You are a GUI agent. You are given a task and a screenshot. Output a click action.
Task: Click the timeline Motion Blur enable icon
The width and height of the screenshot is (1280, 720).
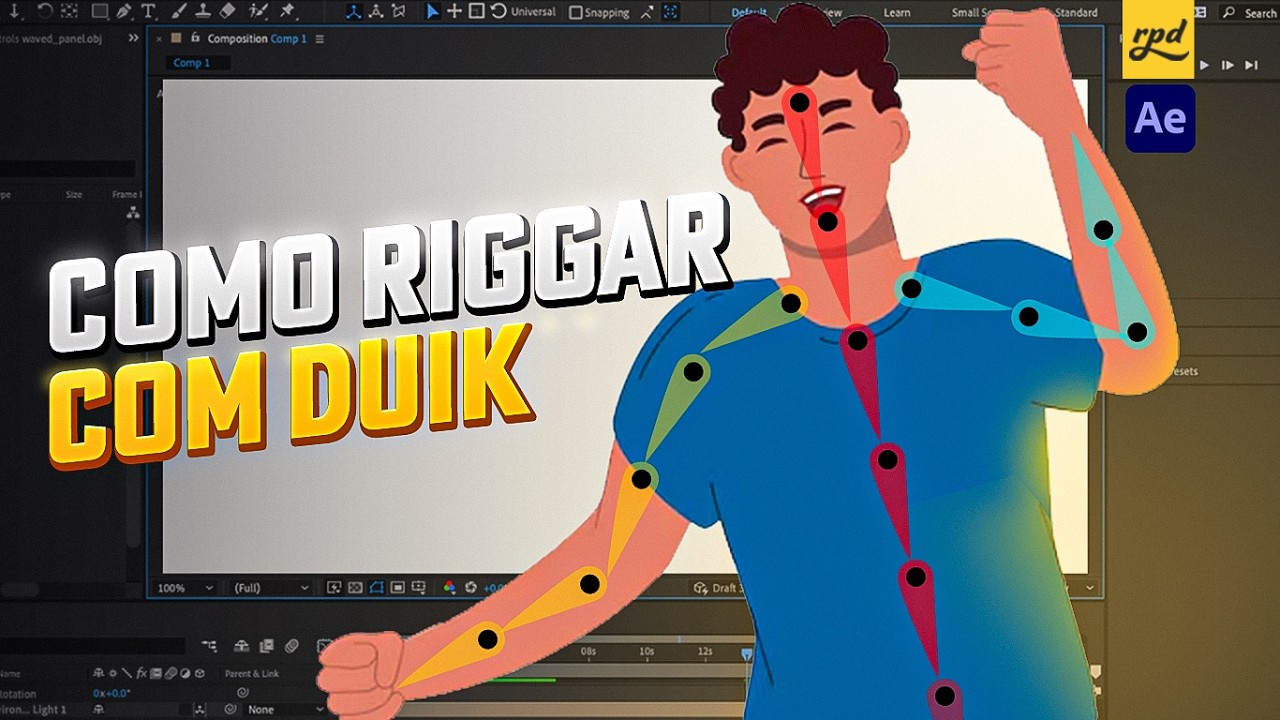292,646
